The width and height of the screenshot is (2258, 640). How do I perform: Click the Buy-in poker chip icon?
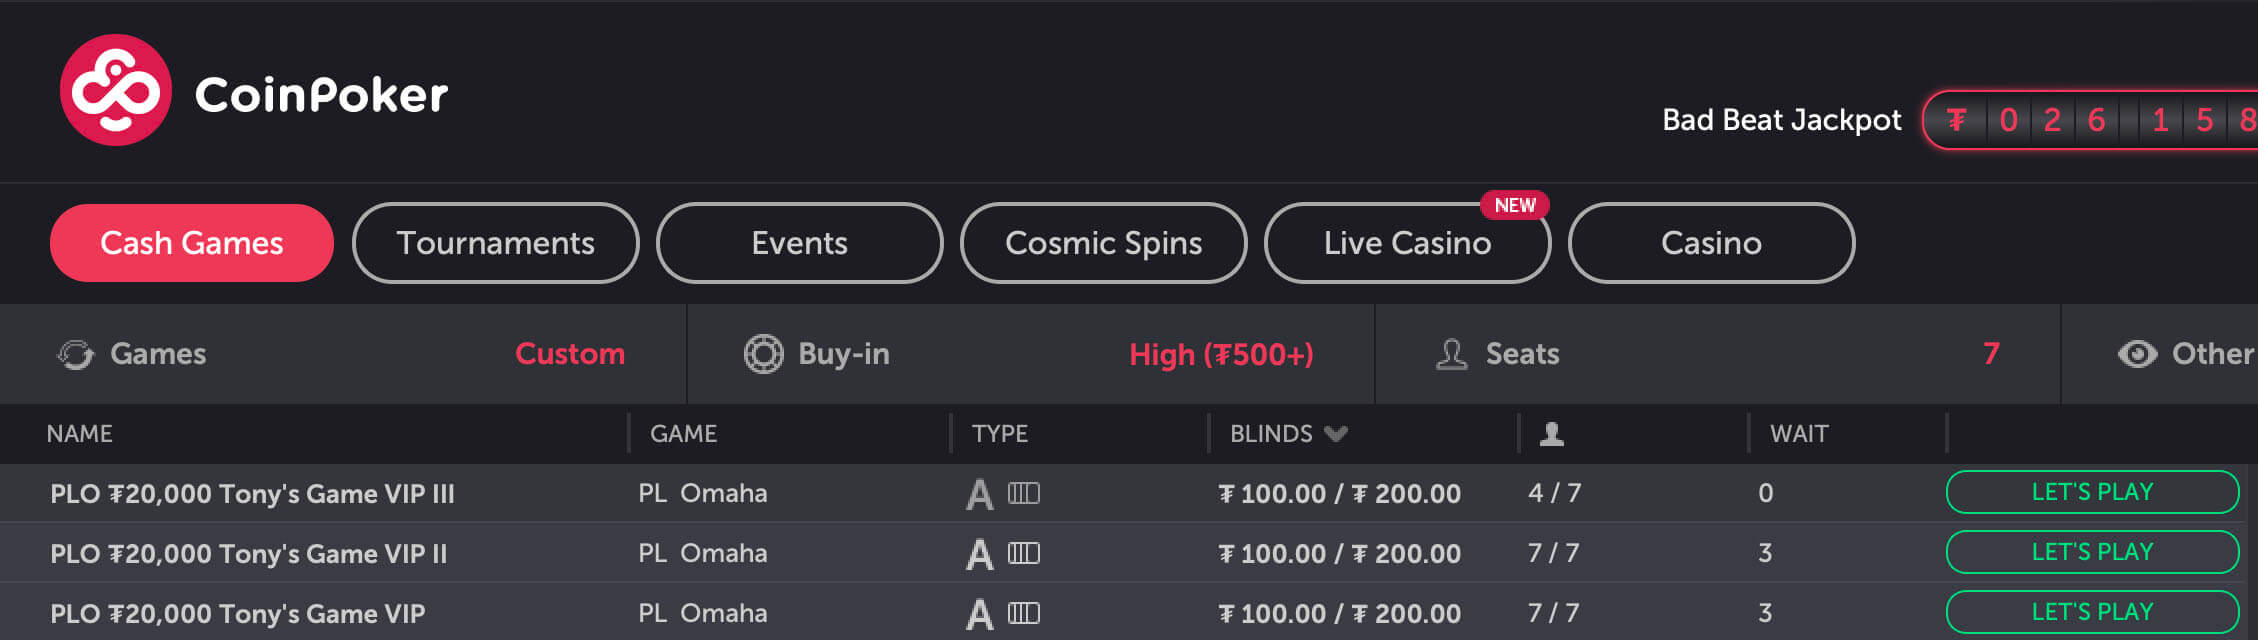pyautogui.click(x=763, y=354)
